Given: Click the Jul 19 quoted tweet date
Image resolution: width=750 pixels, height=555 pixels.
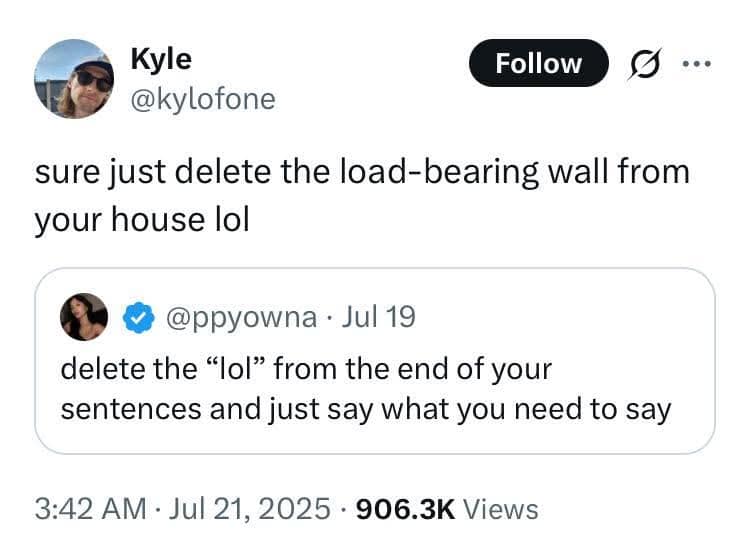Looking at the screenshot, I should pyautogui.click(x=378, y=318).
